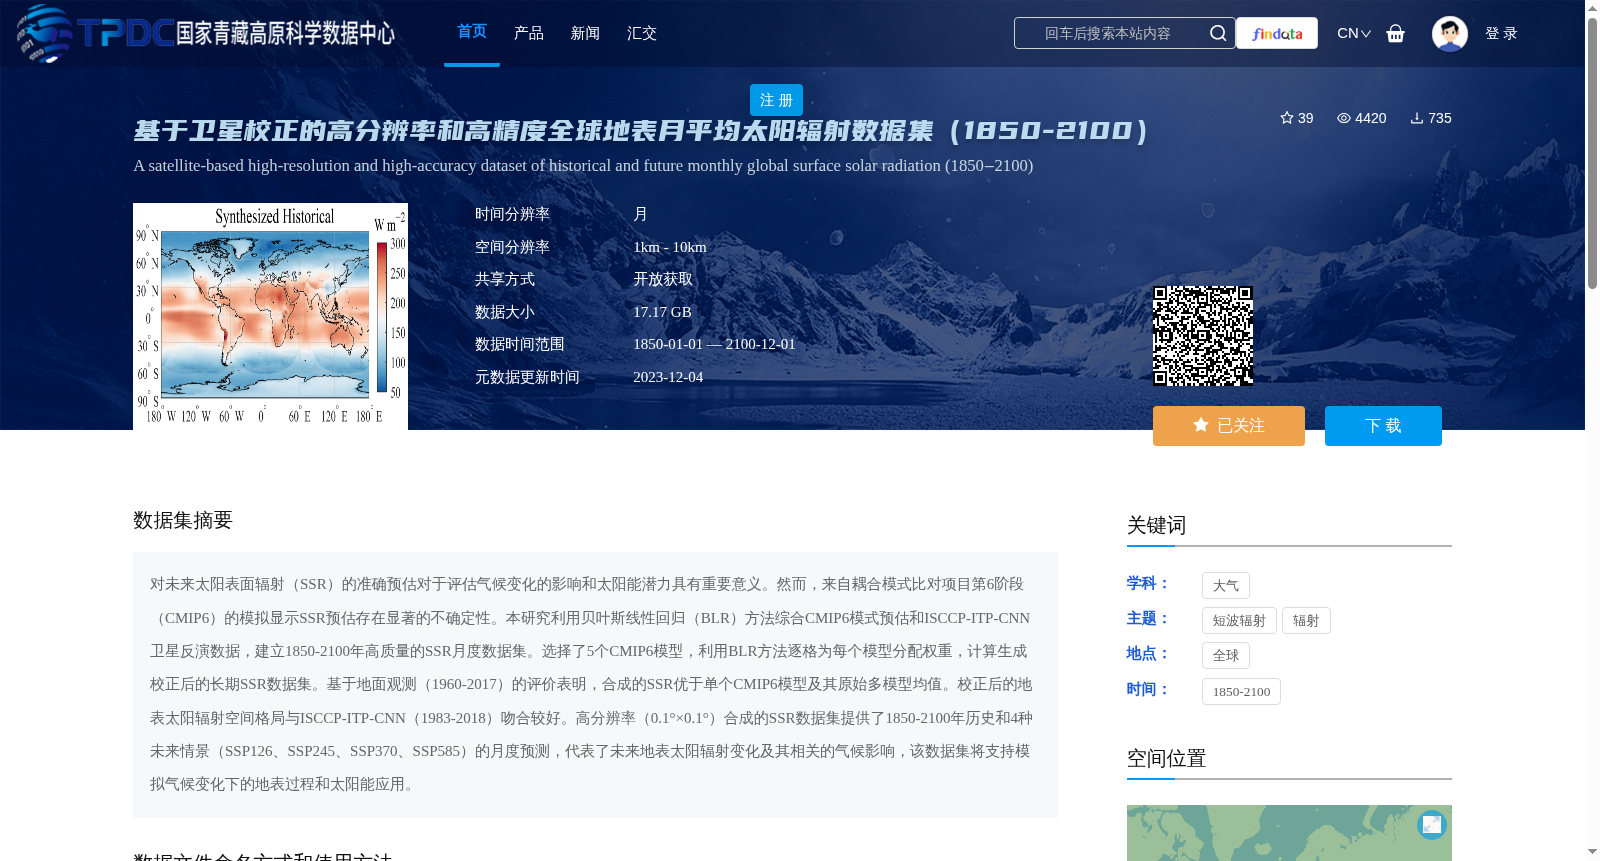This screenshot has width=1600, height=861.
Task: Click the 2023-12-04 metadata update date
Action: [668, 377]
